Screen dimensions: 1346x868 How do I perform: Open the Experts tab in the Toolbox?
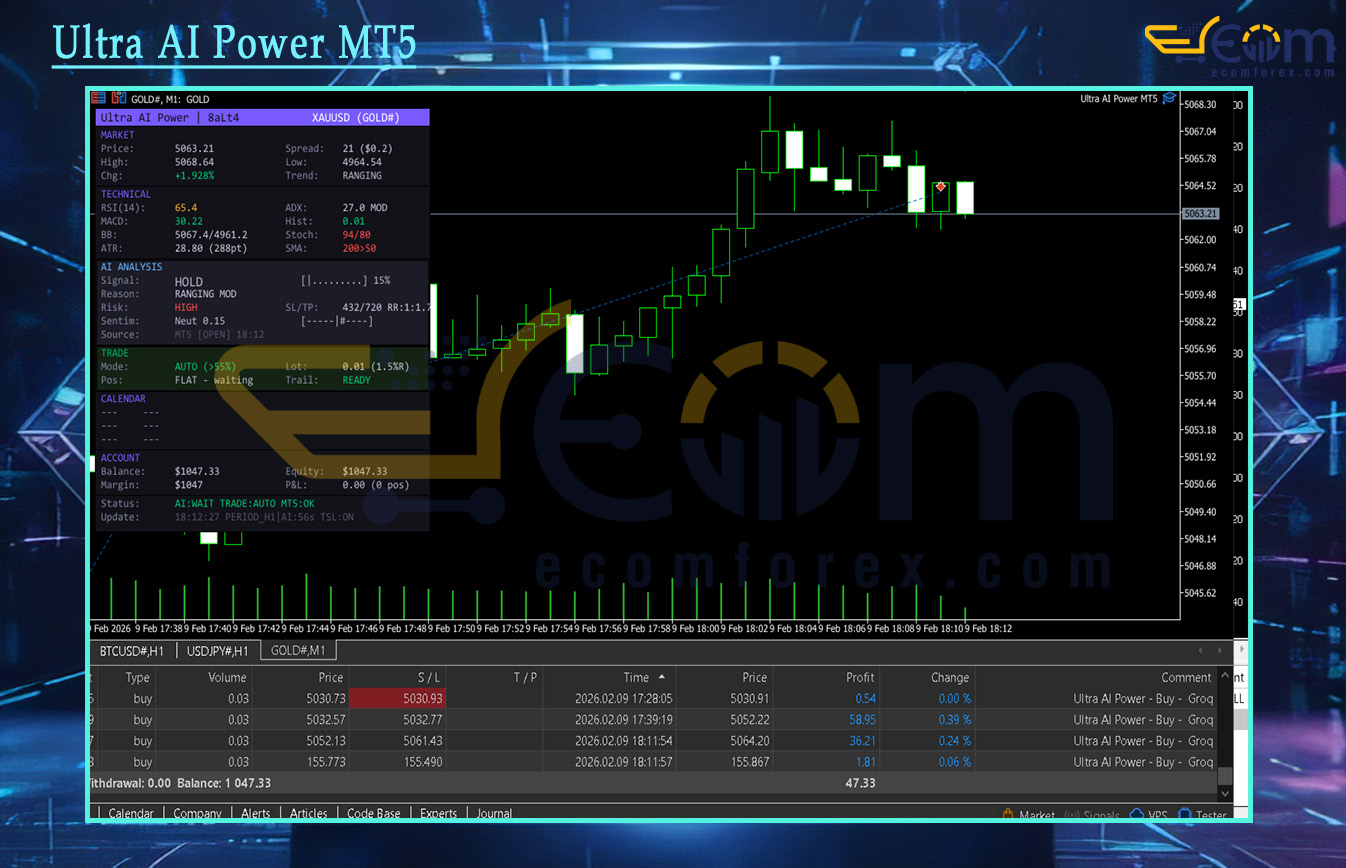click(438, 814)
